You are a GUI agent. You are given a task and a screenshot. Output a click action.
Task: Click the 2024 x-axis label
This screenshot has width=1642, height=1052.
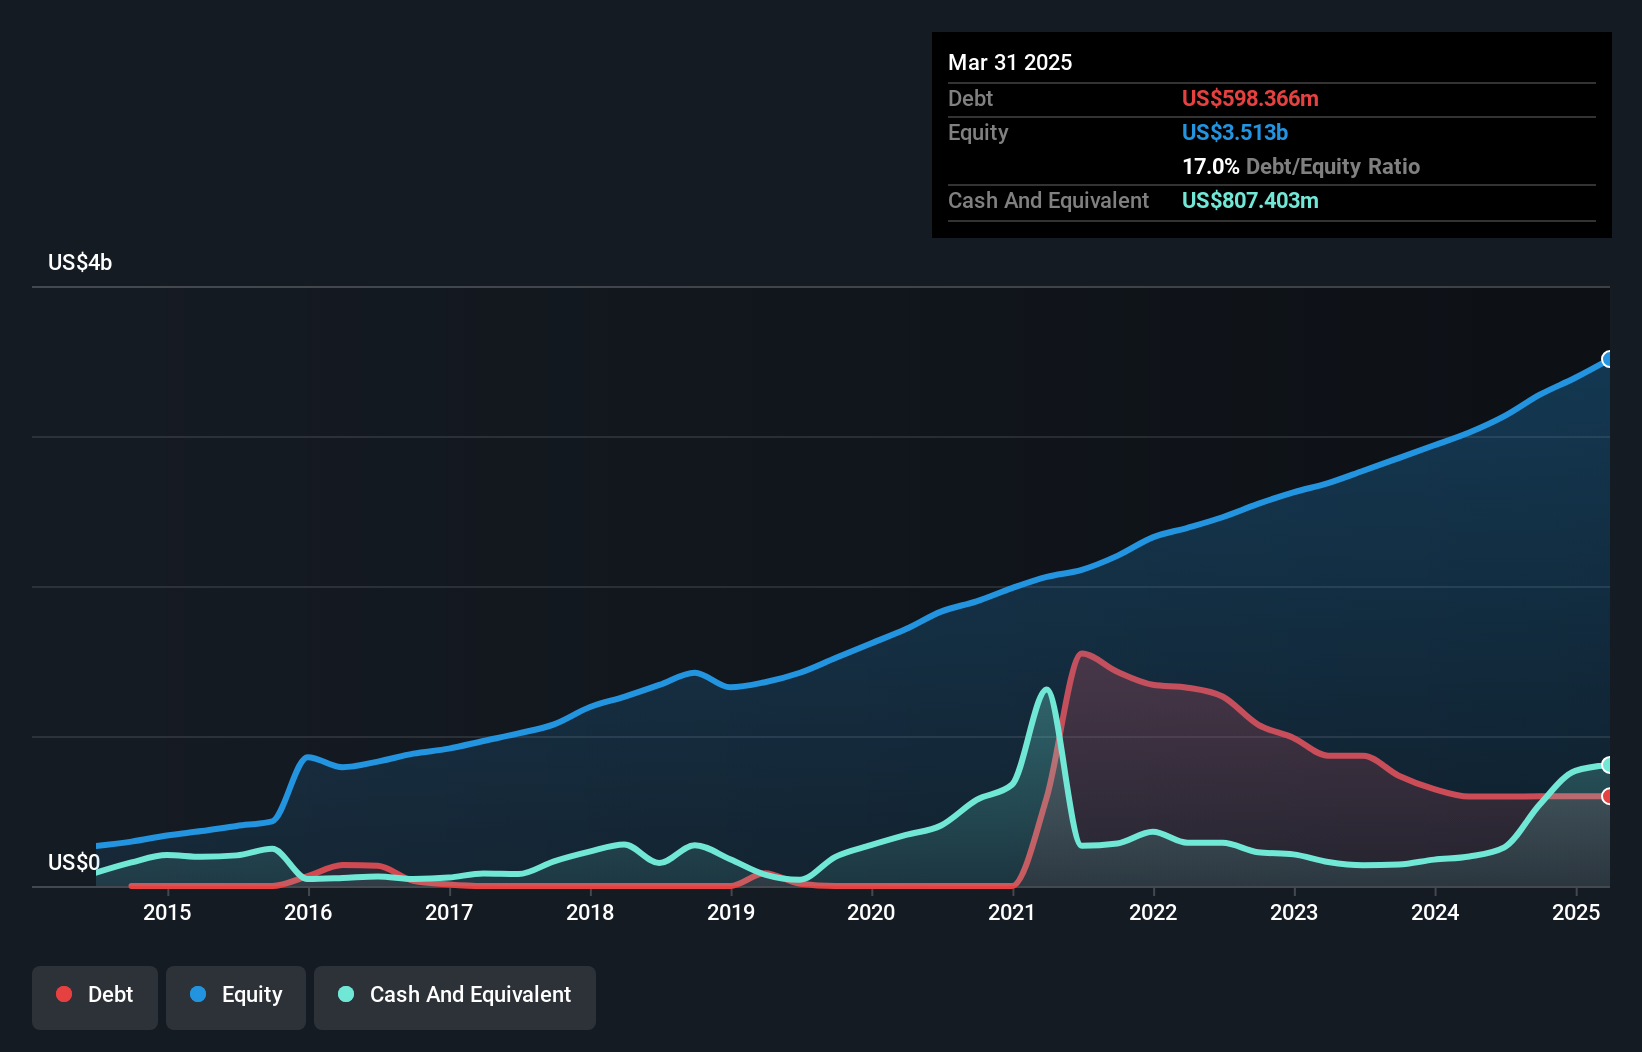pos(1435,912)
